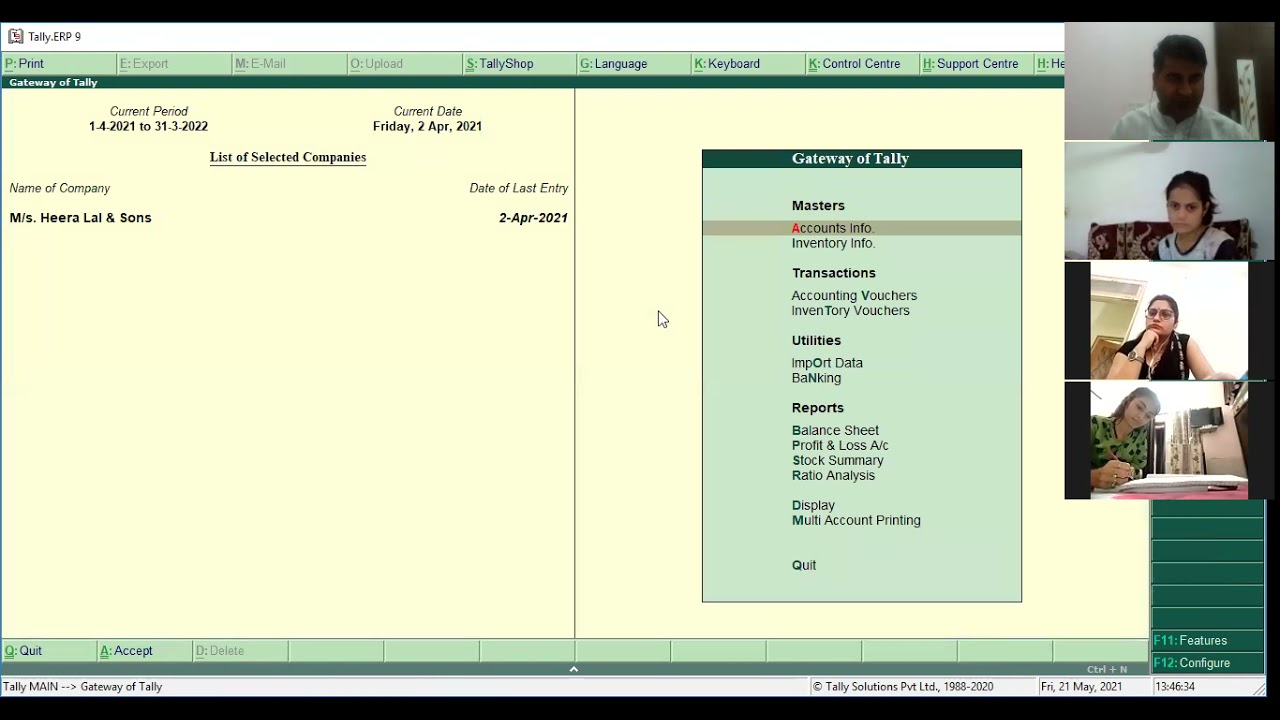Click the video of woman wearing glasses
The height and width of the screenshot is (720, 1280).
click(1169, 322)
